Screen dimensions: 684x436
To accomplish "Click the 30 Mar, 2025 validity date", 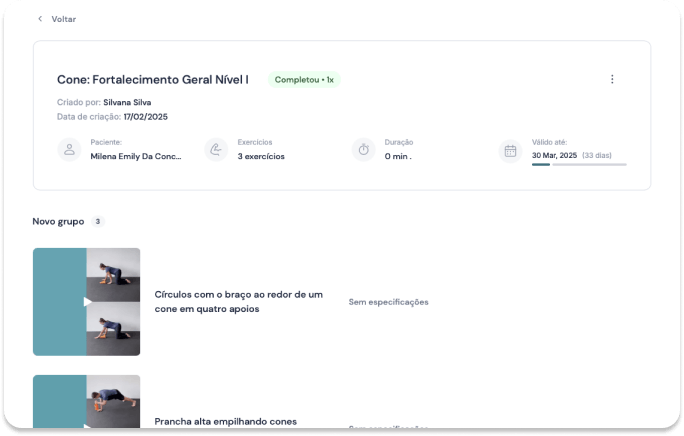I will [x=554, y=156].
